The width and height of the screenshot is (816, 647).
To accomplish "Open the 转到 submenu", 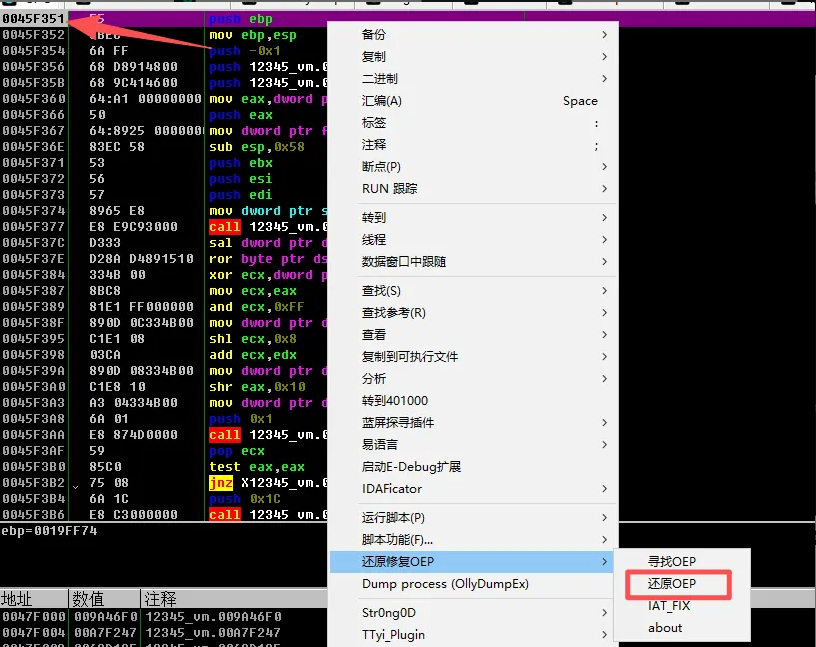I will [473, 218].
